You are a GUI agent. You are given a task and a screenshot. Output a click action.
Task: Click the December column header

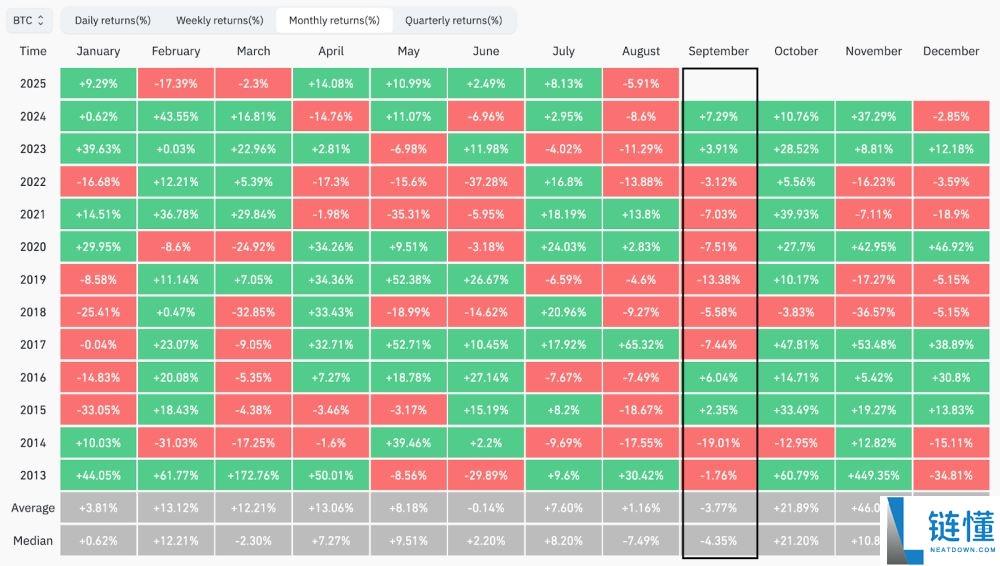(x=951, y=51)
